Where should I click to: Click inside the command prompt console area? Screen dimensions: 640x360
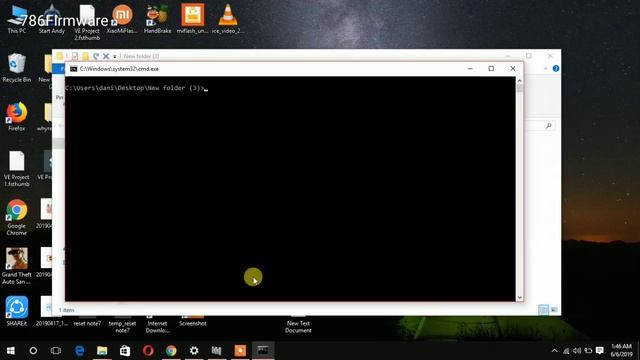click(x=290, y=189)
